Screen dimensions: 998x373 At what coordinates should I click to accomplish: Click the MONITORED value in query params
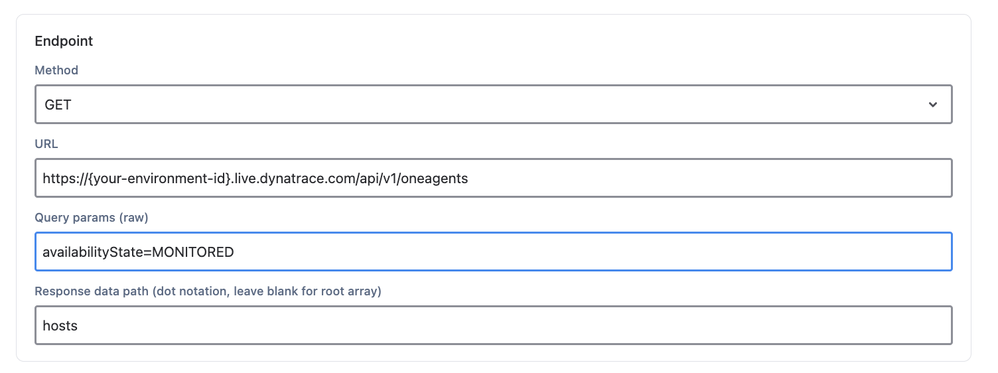193,252
